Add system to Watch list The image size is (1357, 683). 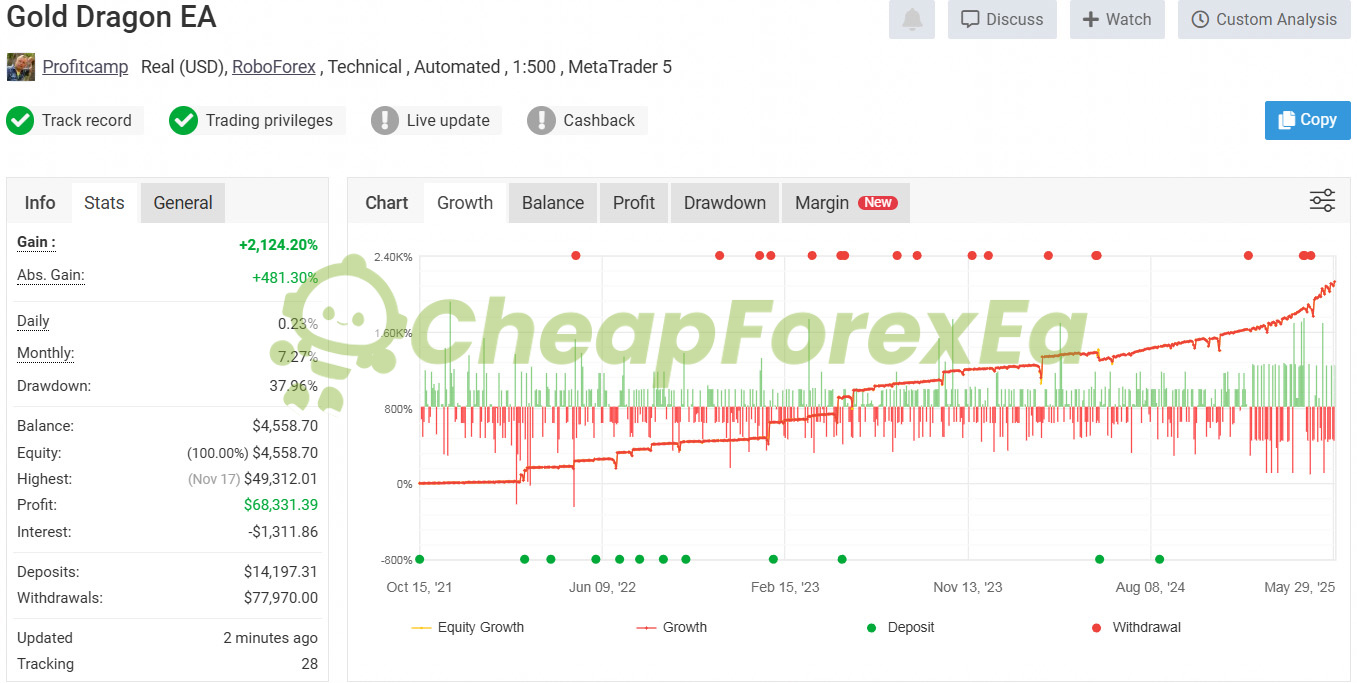1117,19
